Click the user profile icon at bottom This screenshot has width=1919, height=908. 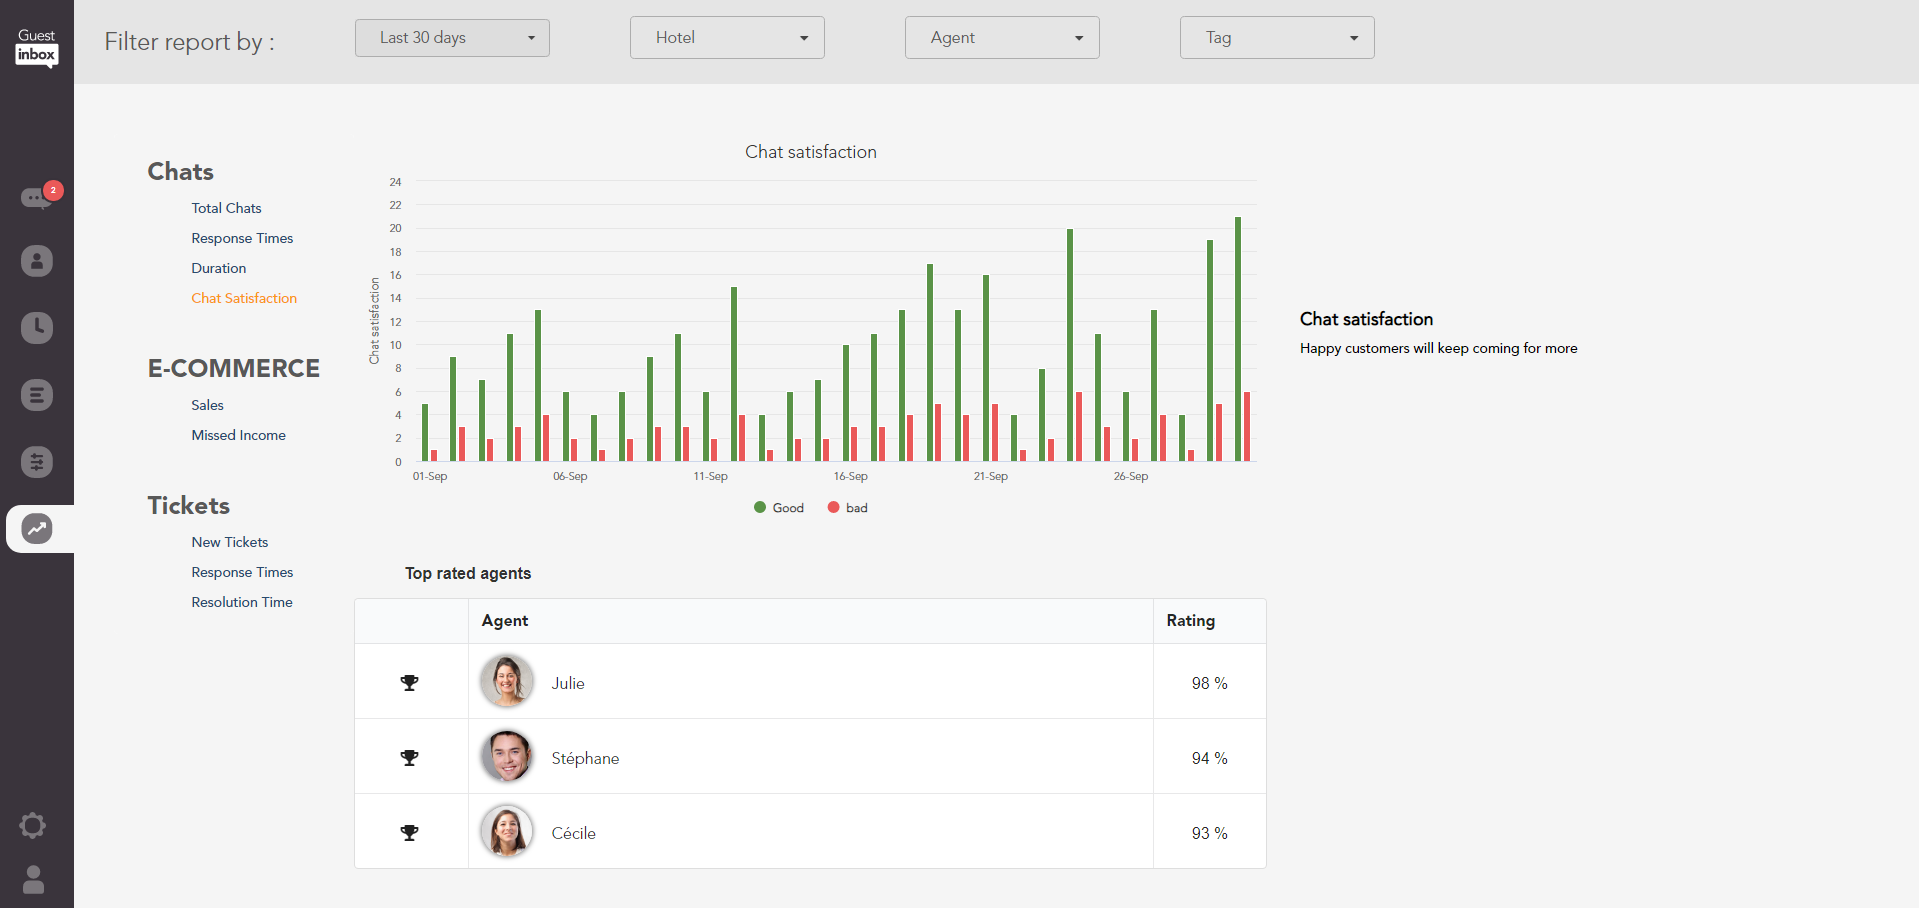tap(33, 879)
